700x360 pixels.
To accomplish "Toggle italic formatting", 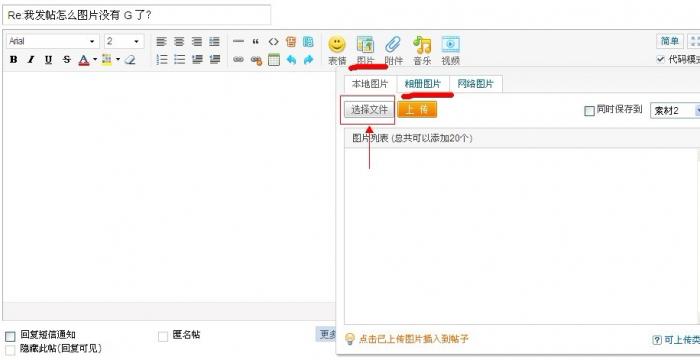I will 31,59.
